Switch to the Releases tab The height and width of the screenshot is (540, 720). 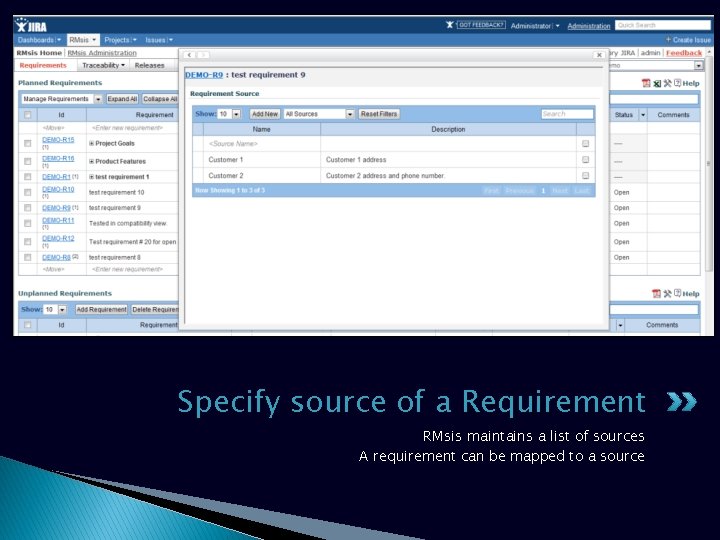[x=149, y=65]
